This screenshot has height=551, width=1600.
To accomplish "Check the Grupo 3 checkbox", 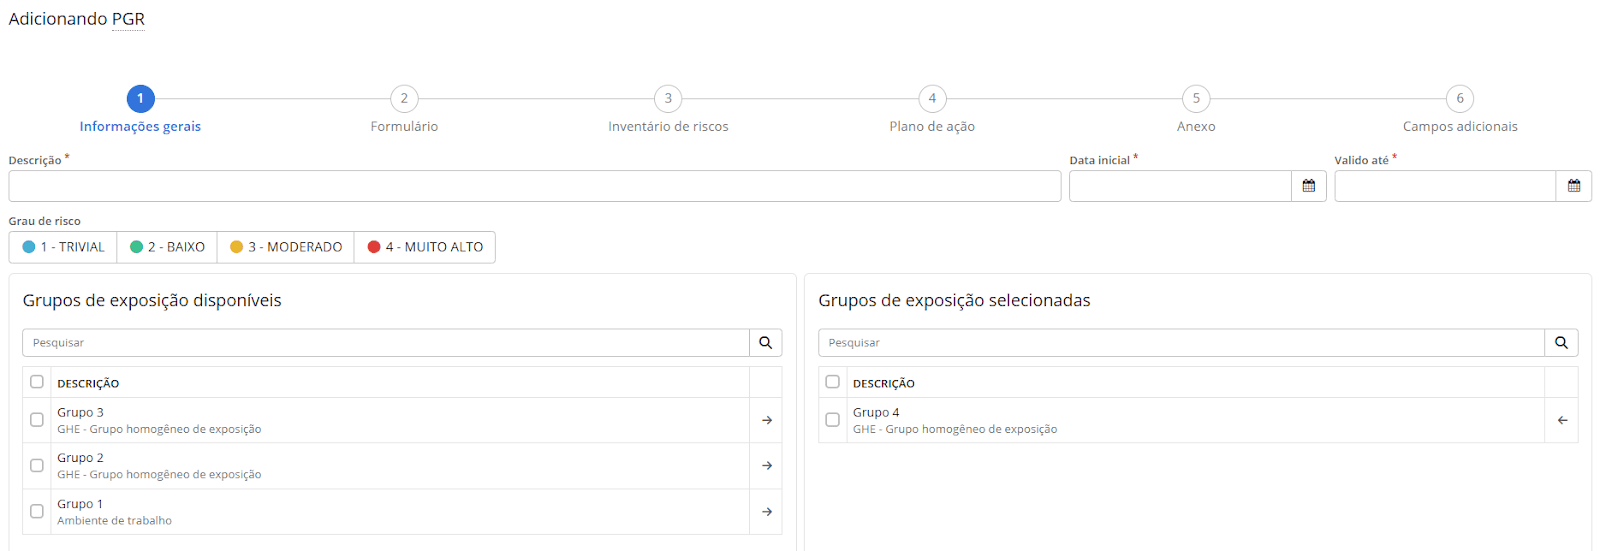I will (37, 420).
